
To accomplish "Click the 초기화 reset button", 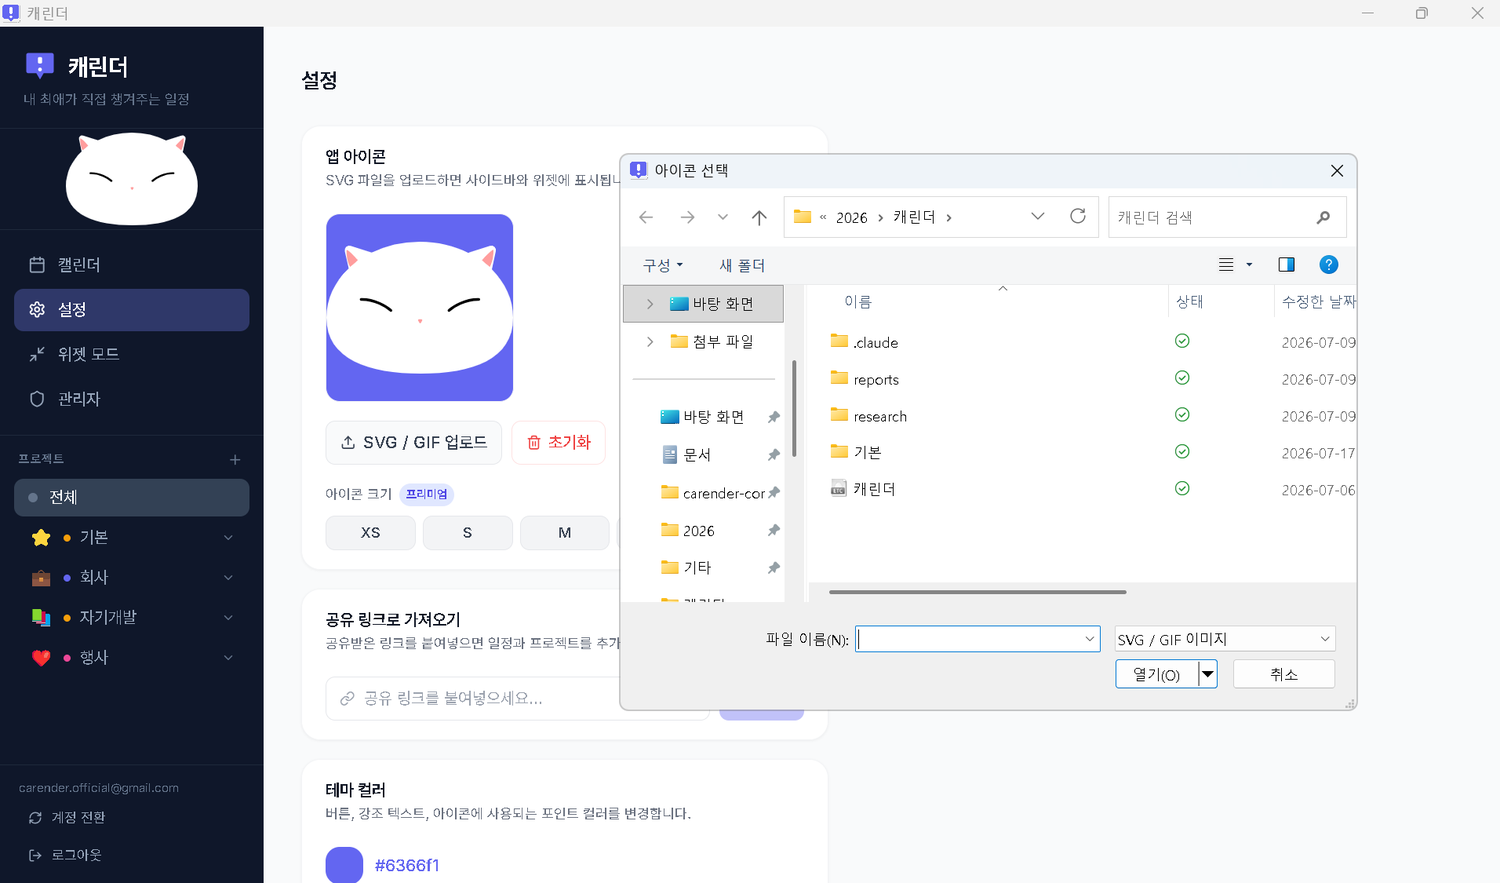I will coord(559,443).
